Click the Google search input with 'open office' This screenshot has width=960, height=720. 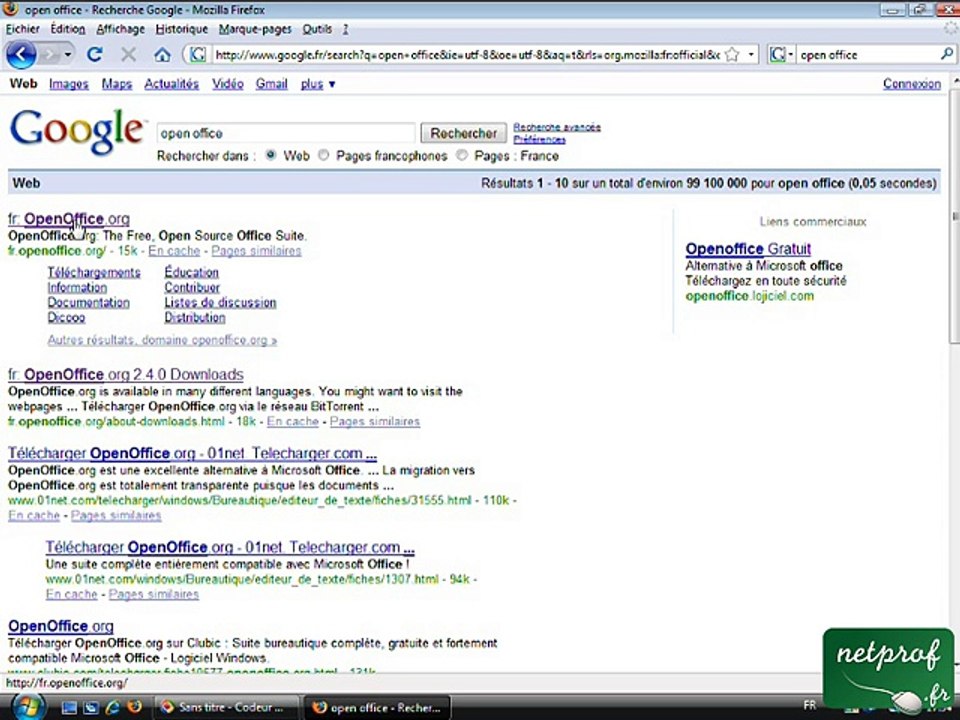pyautogui.click(x=286, y=133)
